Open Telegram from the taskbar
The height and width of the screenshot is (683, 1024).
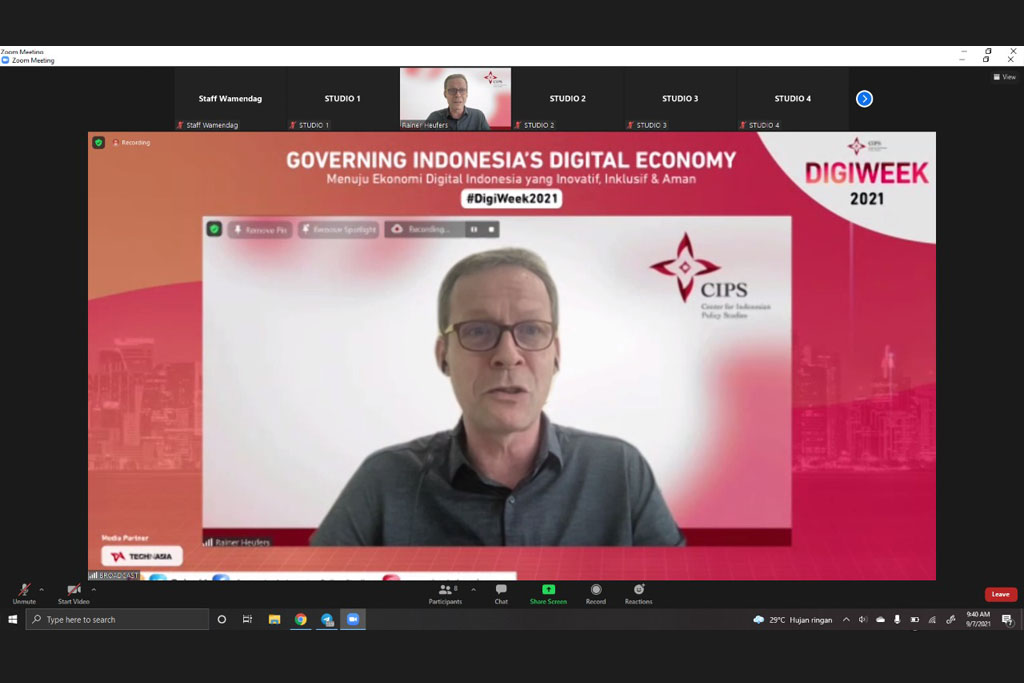point(327,619)
